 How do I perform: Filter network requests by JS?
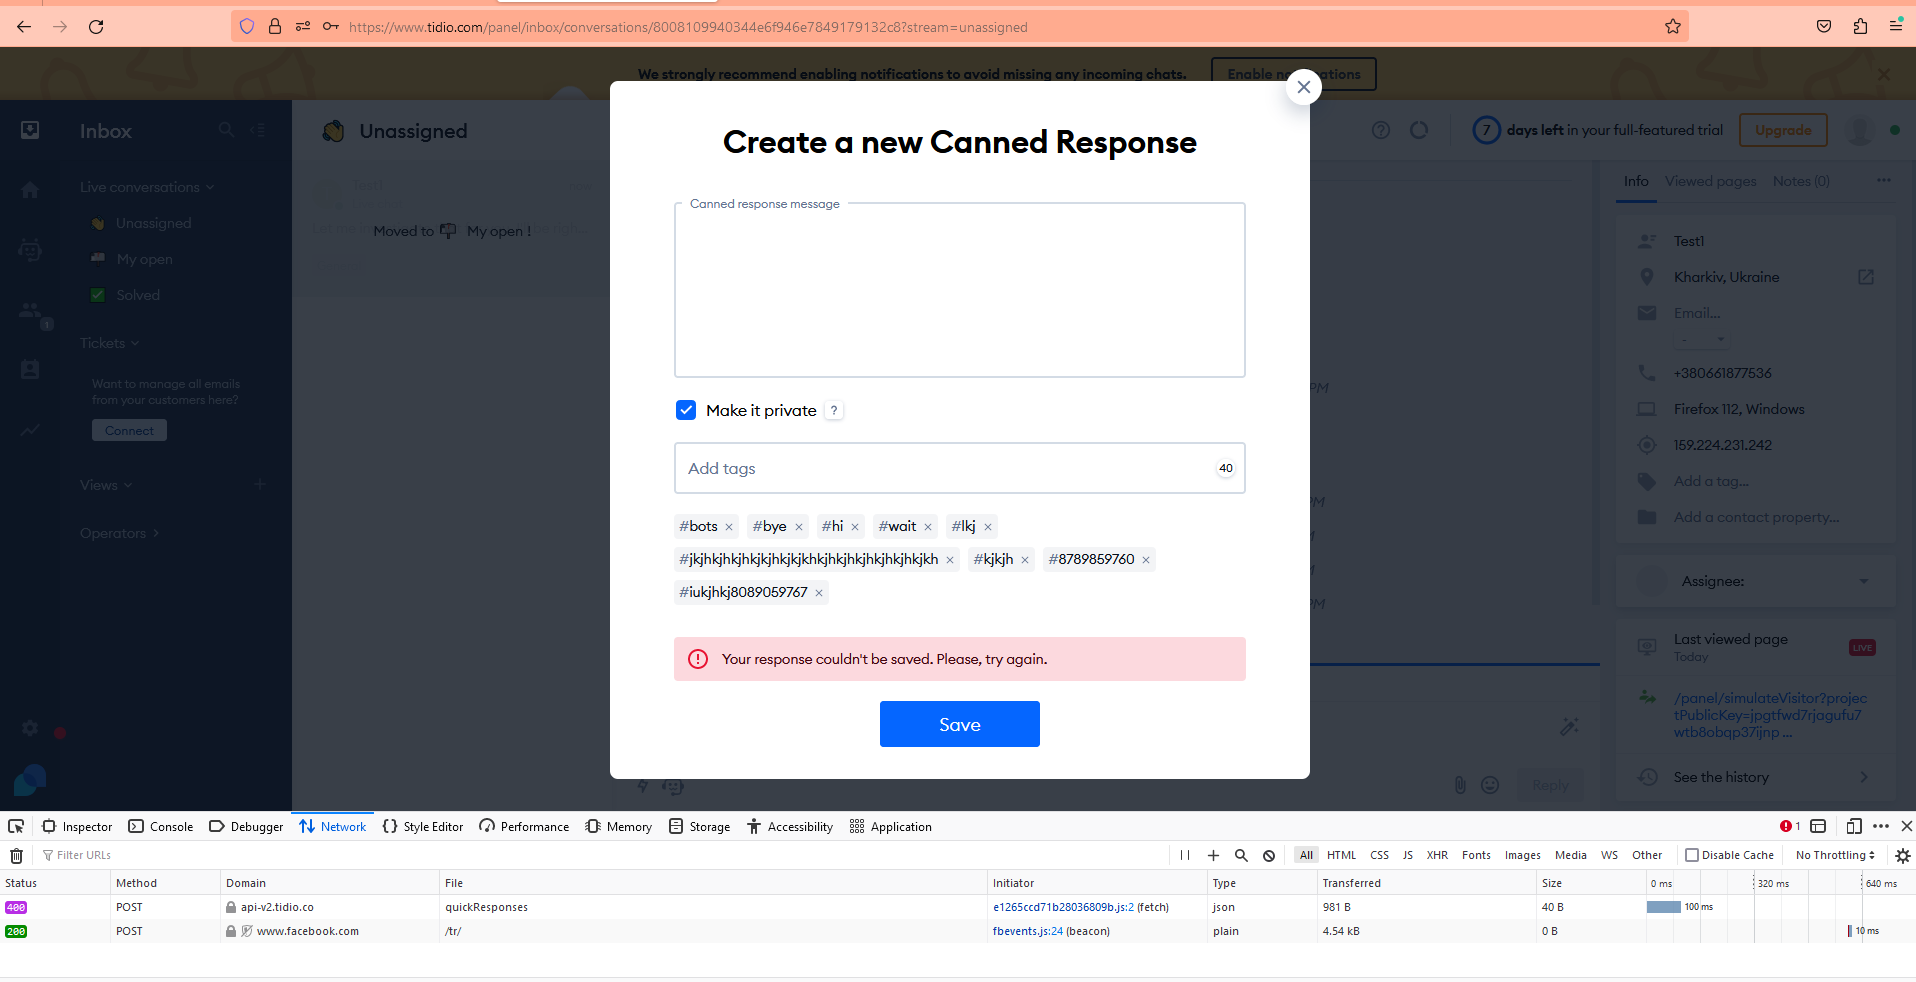(x=1408, y=855)
